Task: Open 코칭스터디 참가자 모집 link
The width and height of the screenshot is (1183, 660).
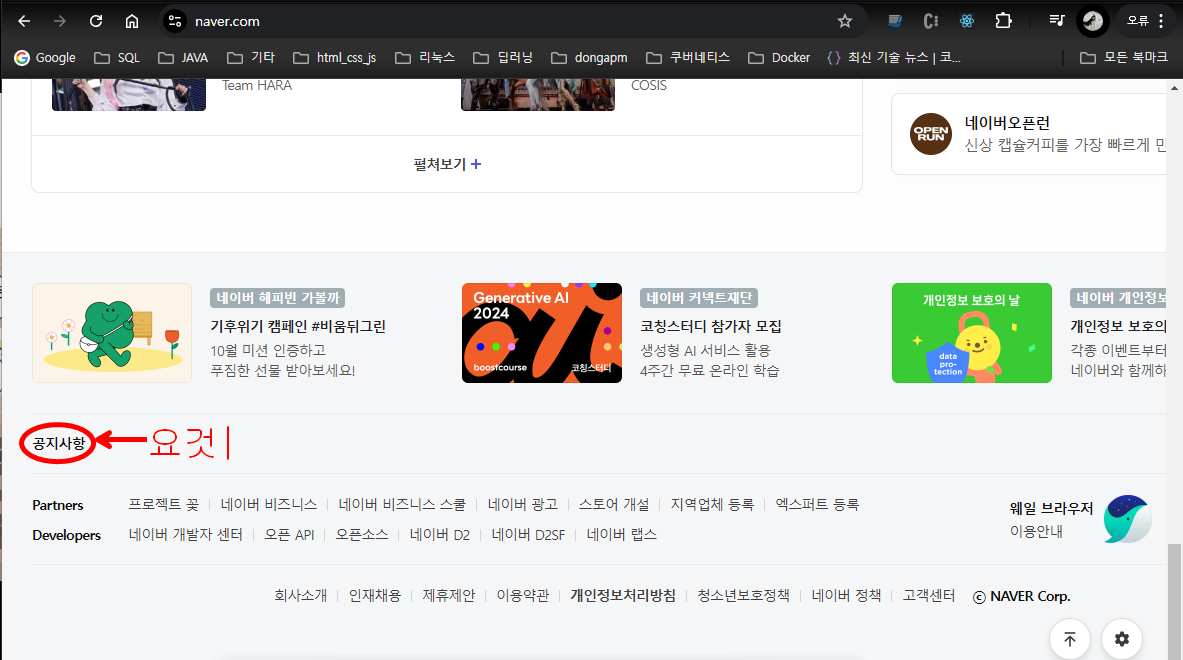Action: pyautogui.click(x=711, y=326)
